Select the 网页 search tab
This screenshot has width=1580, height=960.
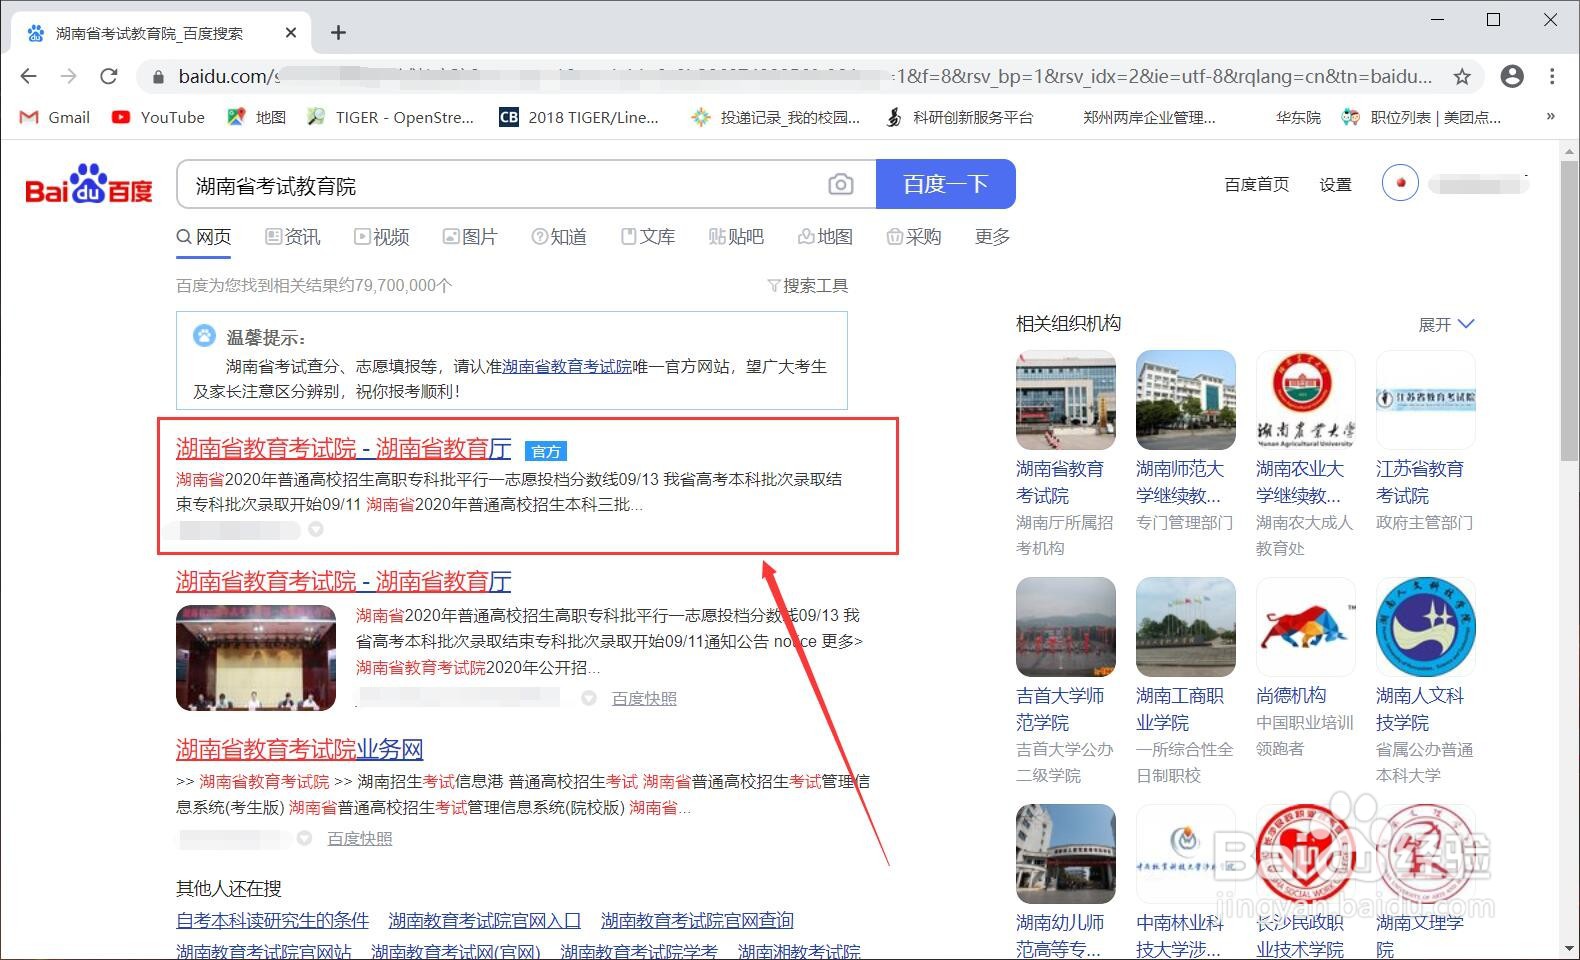(x=204, y=237)
